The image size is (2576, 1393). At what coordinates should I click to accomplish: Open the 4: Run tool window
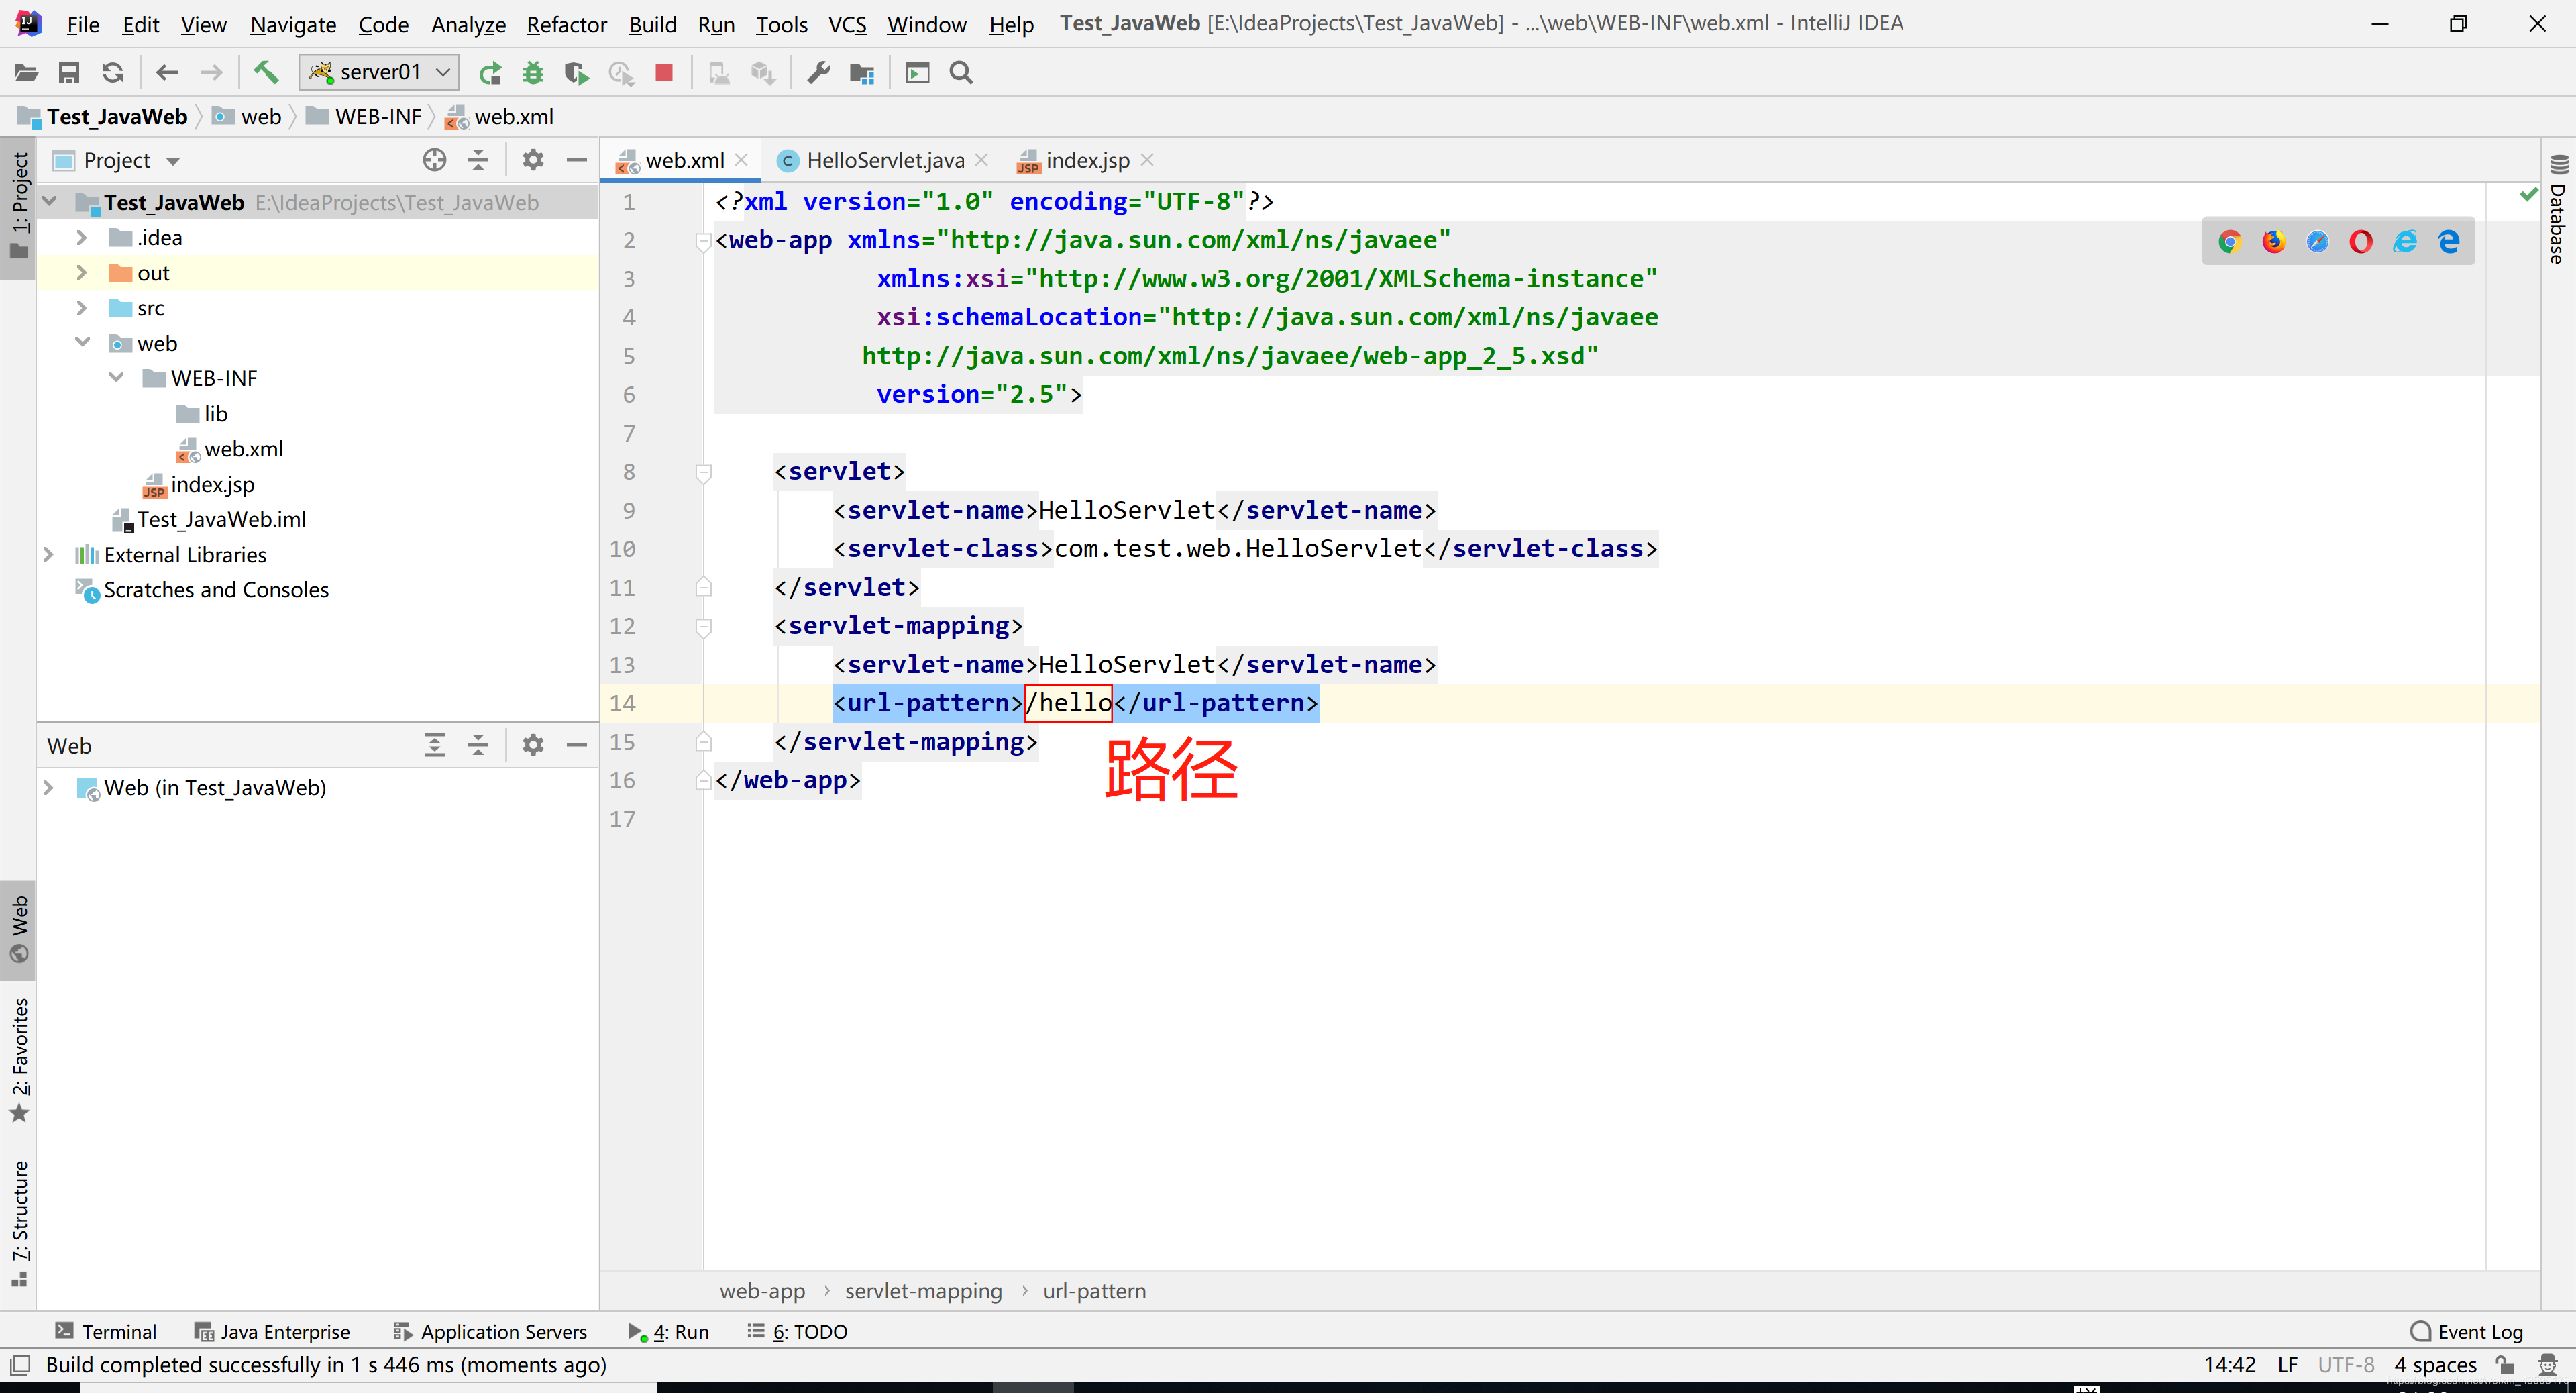(x=668, y=1331)
